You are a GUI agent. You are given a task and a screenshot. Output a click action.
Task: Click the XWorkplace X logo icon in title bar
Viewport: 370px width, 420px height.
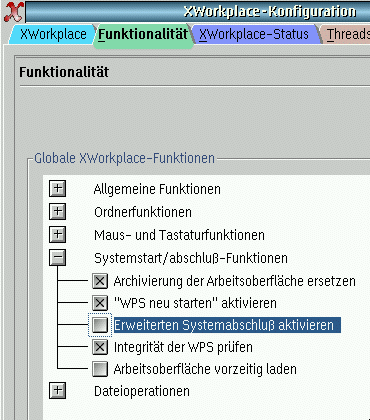(x=13, y=12)
